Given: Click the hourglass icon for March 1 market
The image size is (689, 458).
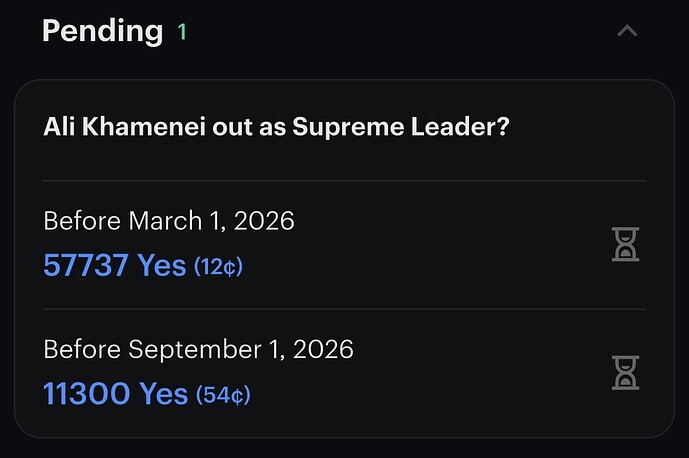Looking at the screenshot, I should click(x=625, y=244).
